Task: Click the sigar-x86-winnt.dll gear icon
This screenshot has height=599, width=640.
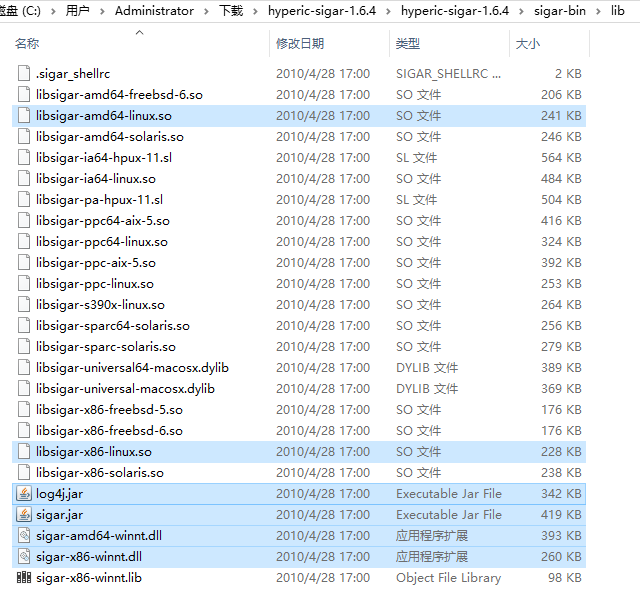Action: (24, 557)
